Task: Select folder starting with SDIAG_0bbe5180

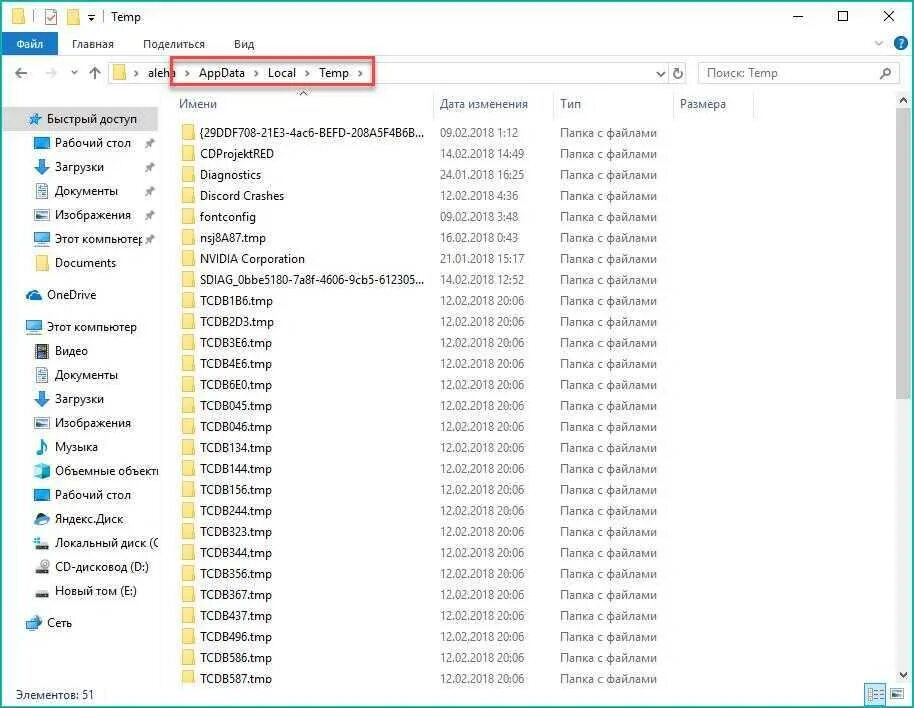Action: click(311, 280)
